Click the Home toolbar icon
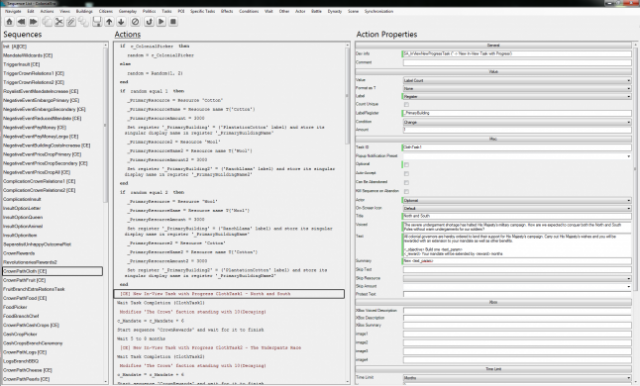Image resolution: width=640 pixels, height=386 pixels. (9, 22)
